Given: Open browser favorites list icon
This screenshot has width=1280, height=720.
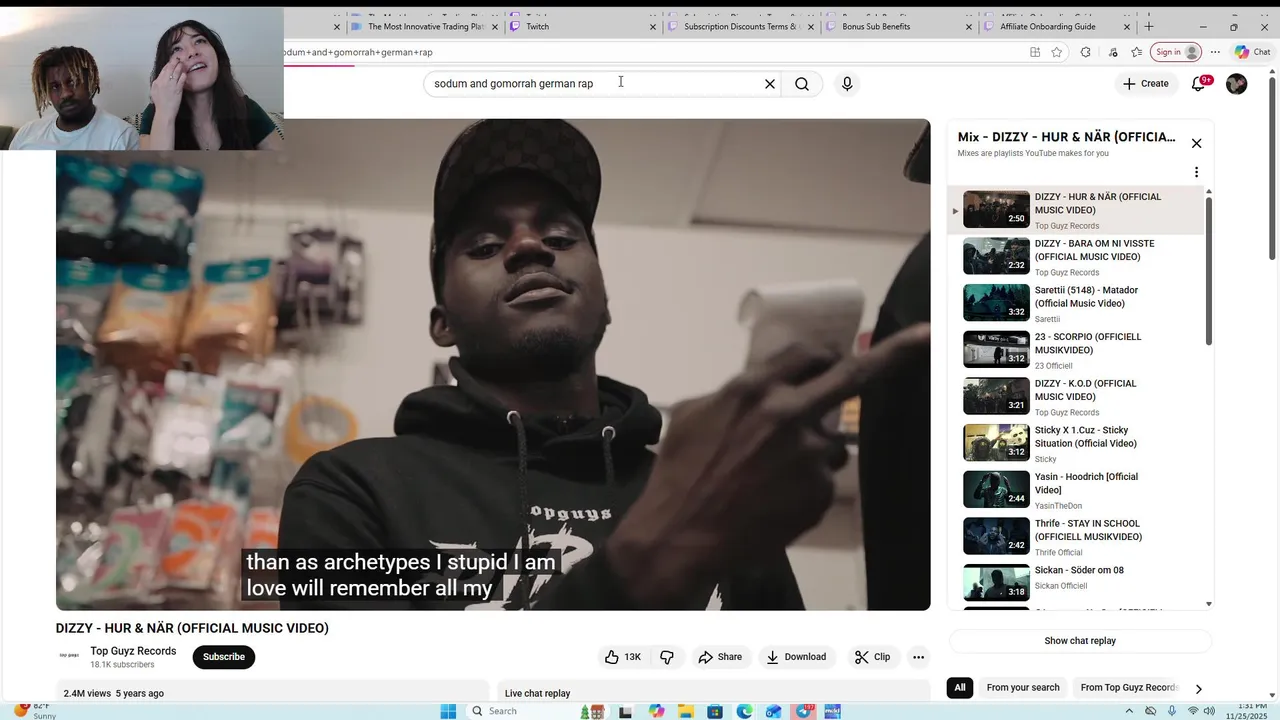Looking at the screenshot, I should [x=1137, y=52].
